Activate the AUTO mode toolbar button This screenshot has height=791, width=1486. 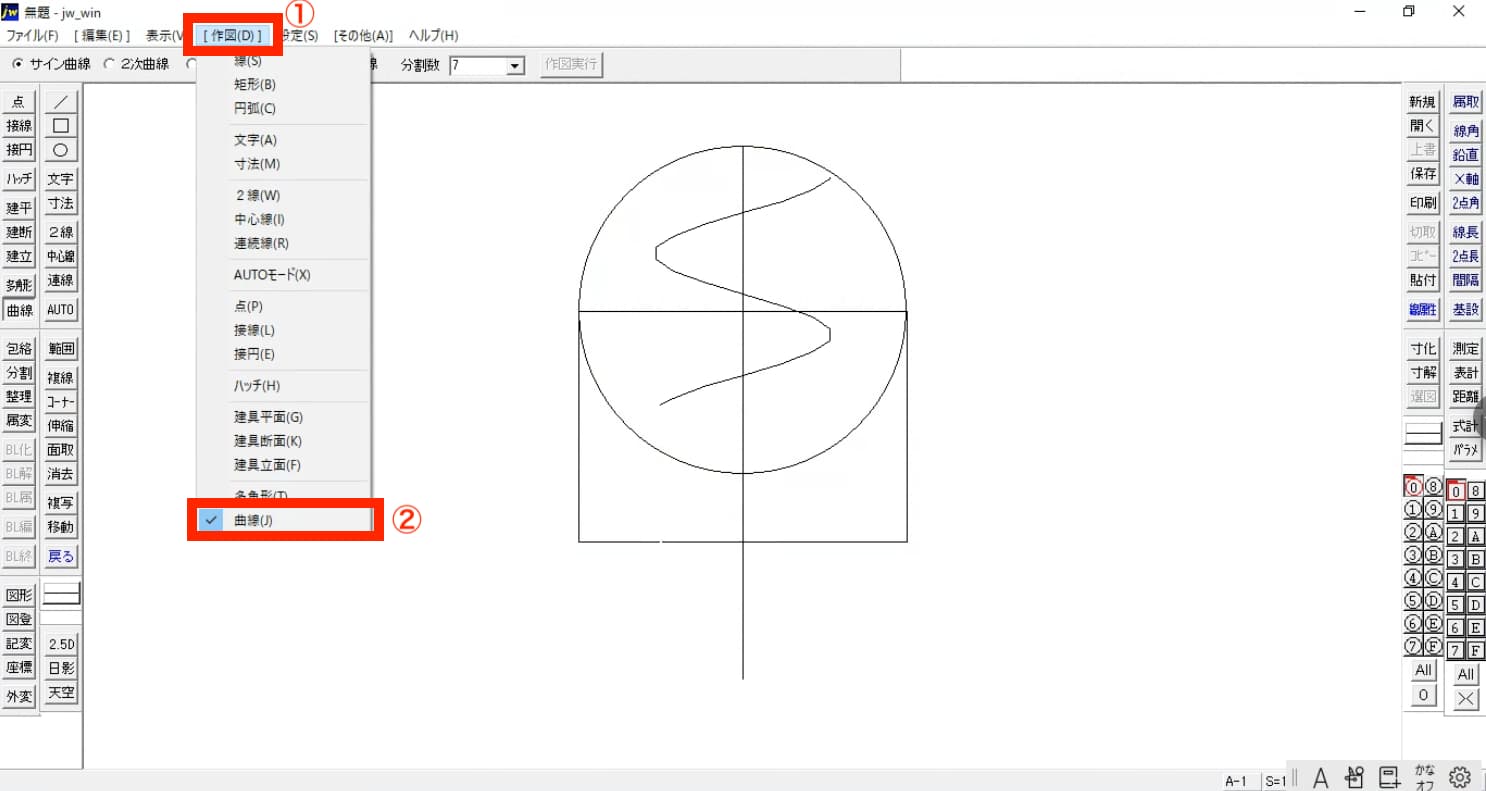(61, 310)
